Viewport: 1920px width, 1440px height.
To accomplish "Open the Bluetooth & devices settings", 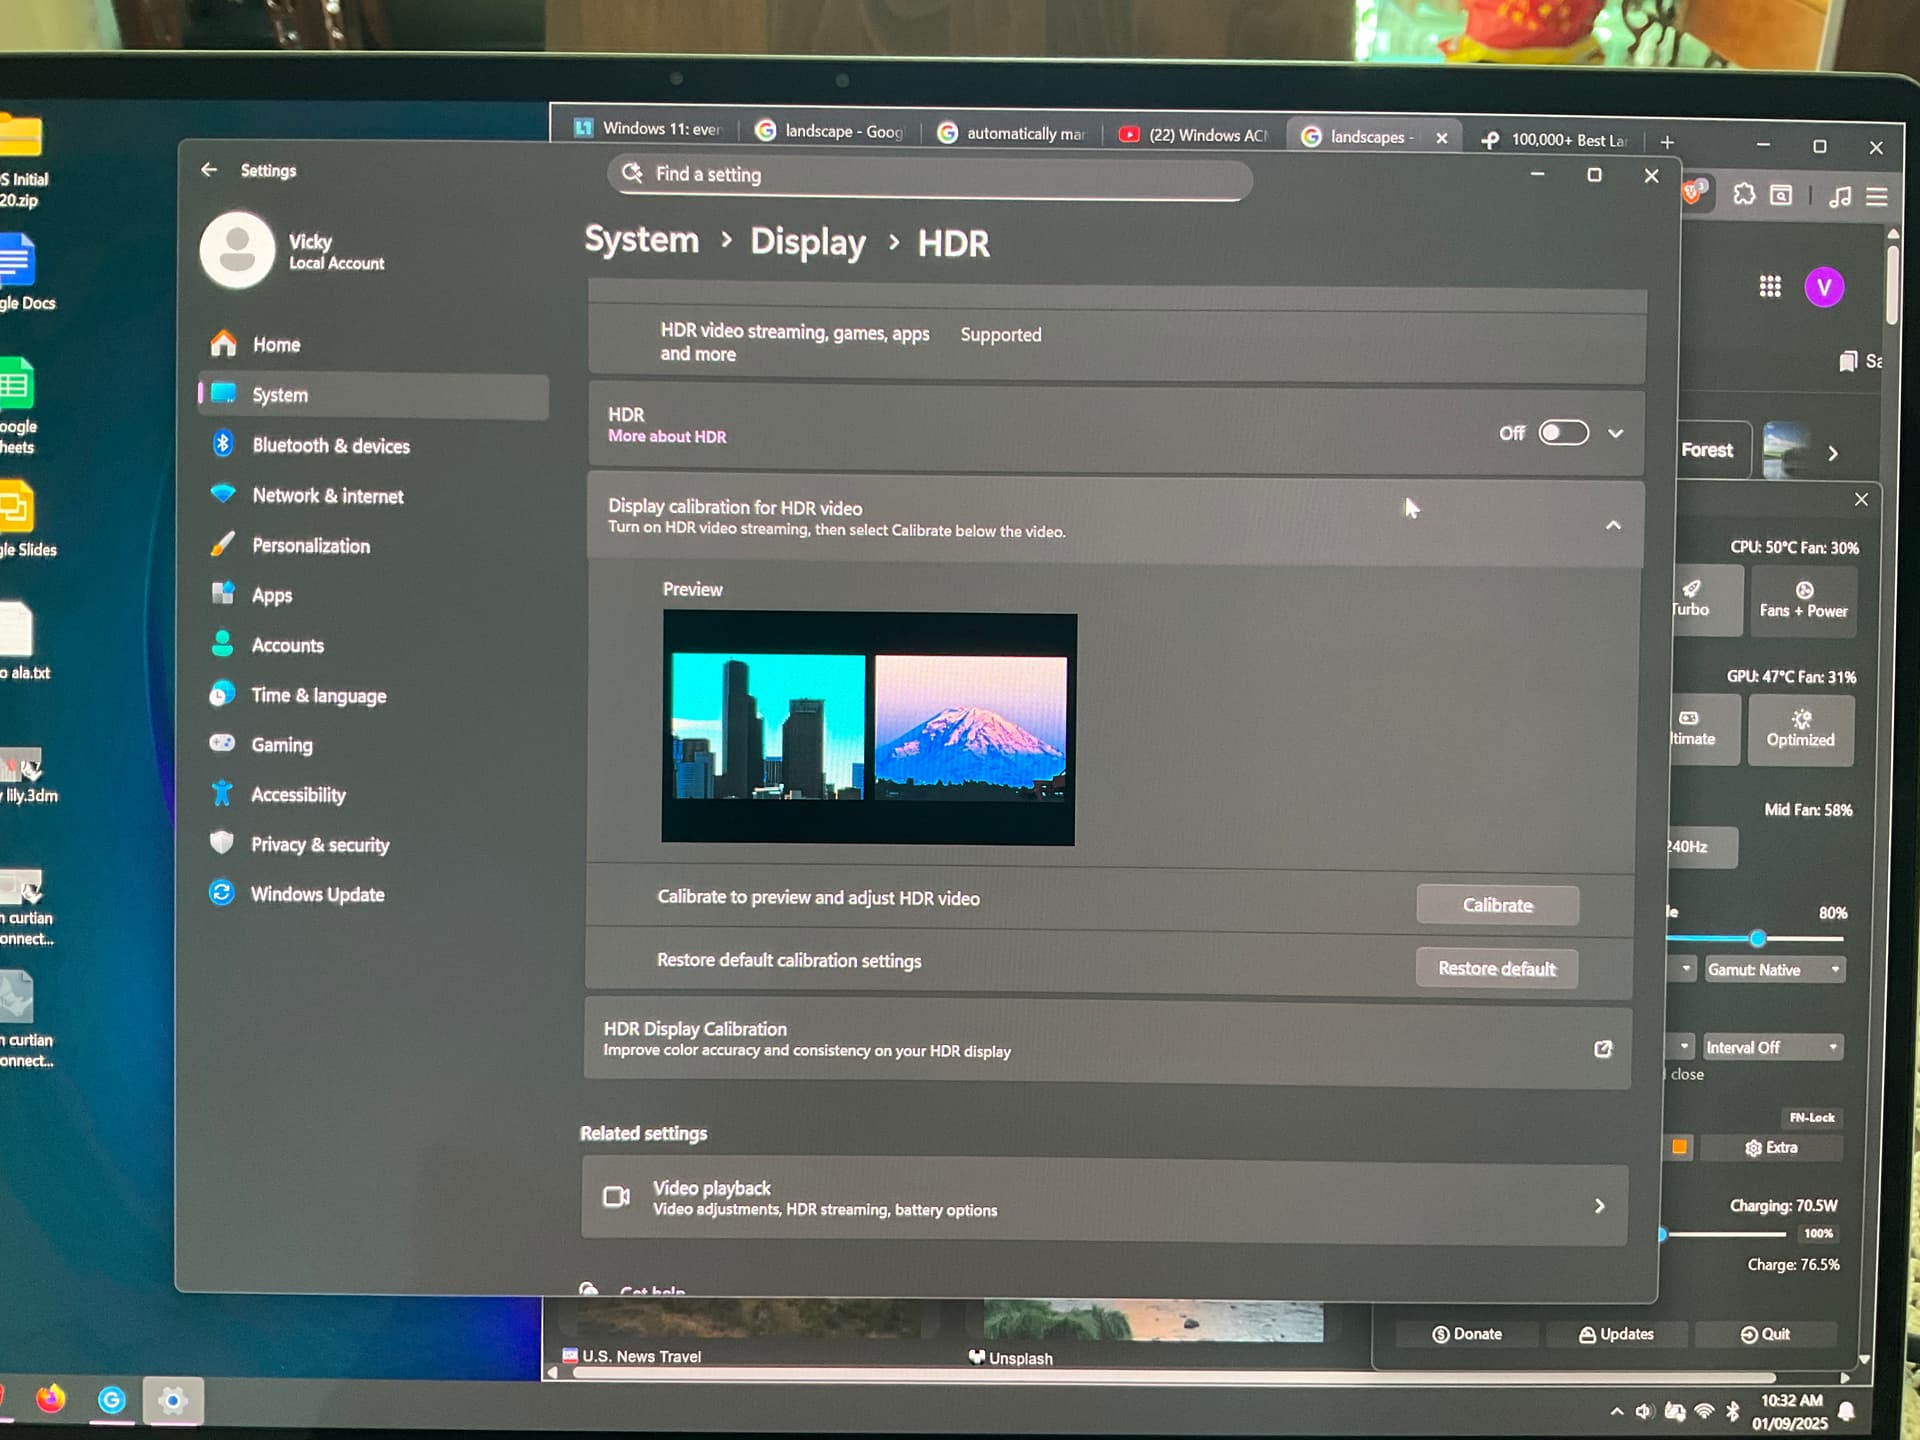I will click(330, 446).
